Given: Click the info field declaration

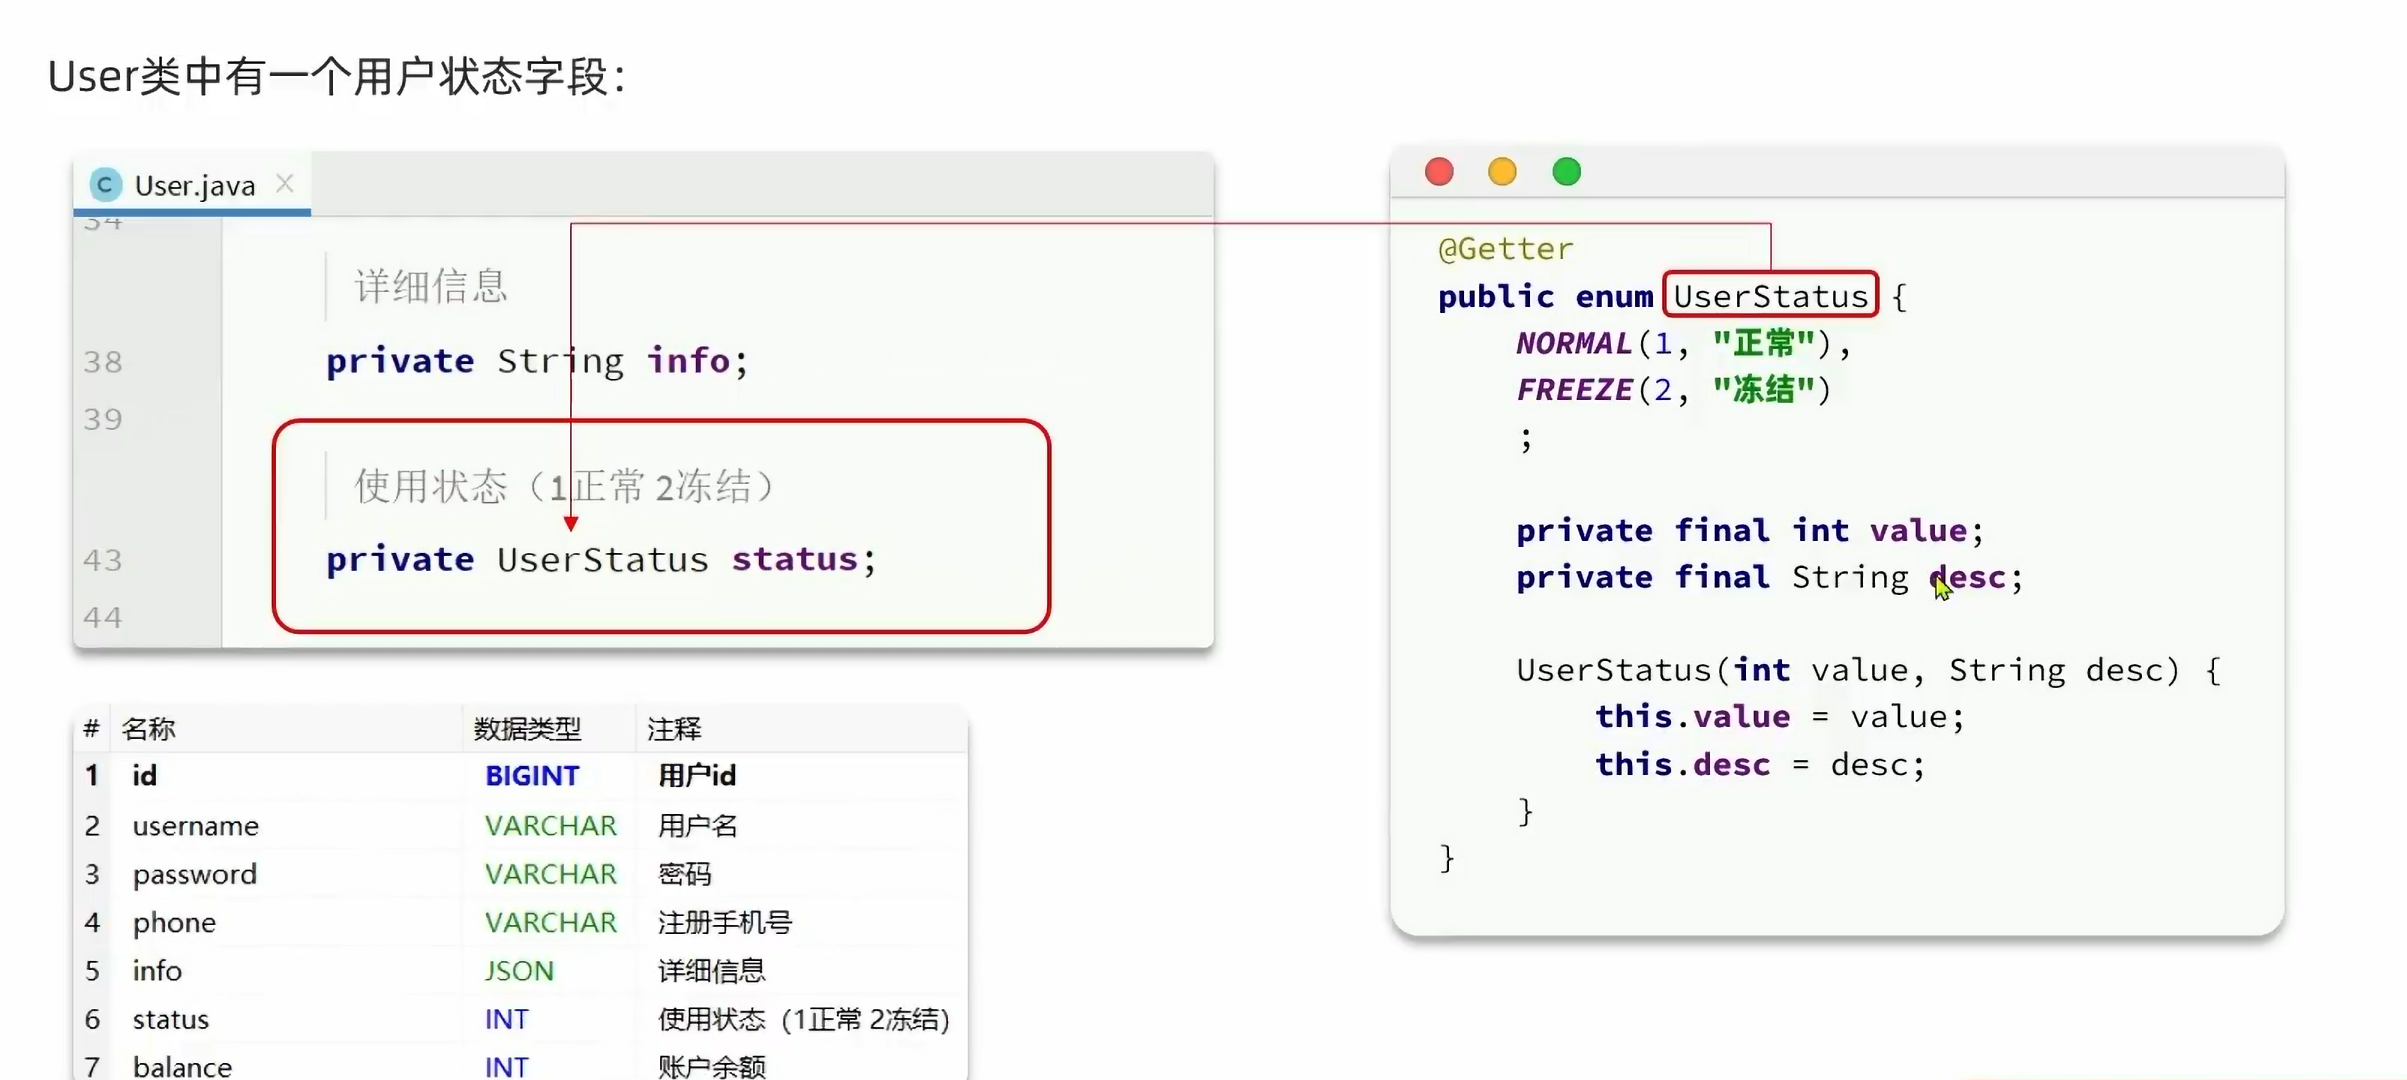Looking at the screenshot, I should click(688, 360).
